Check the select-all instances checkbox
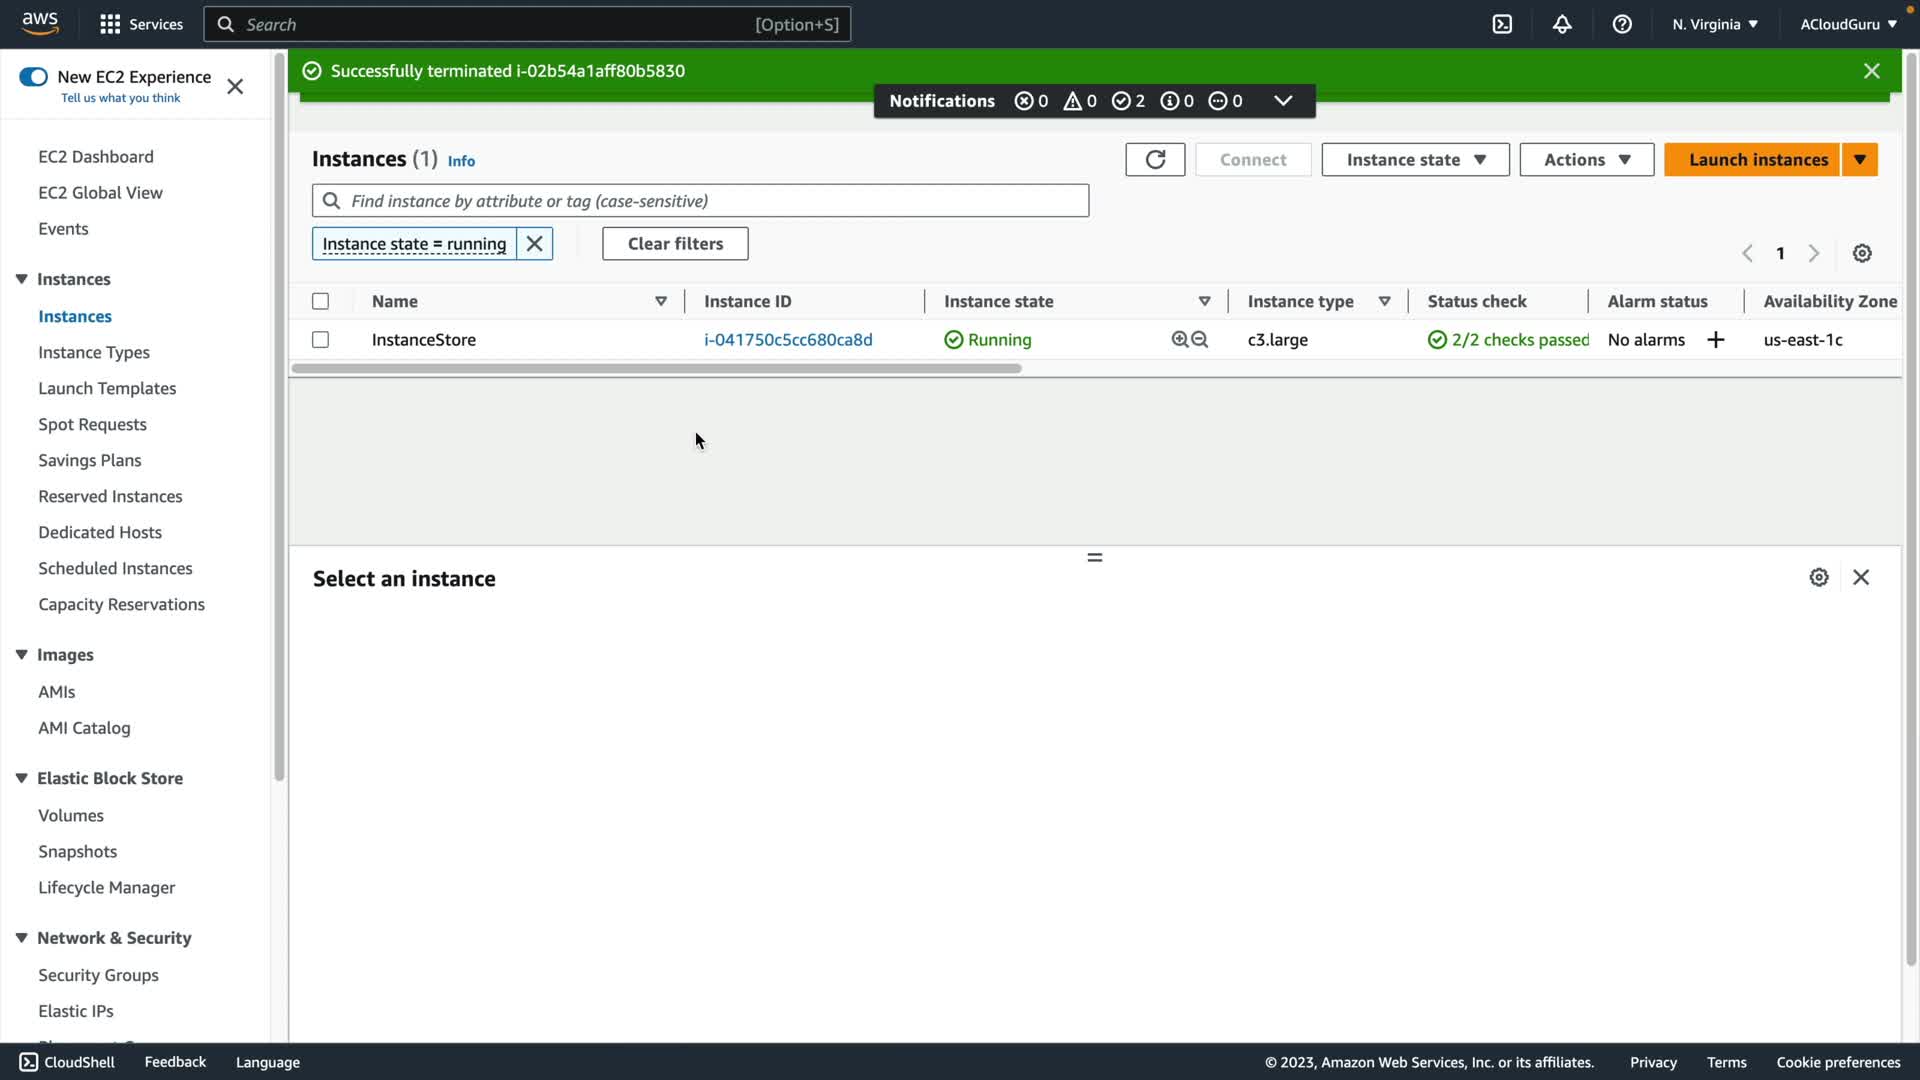1920x1080 pixels. click(320, 301)
